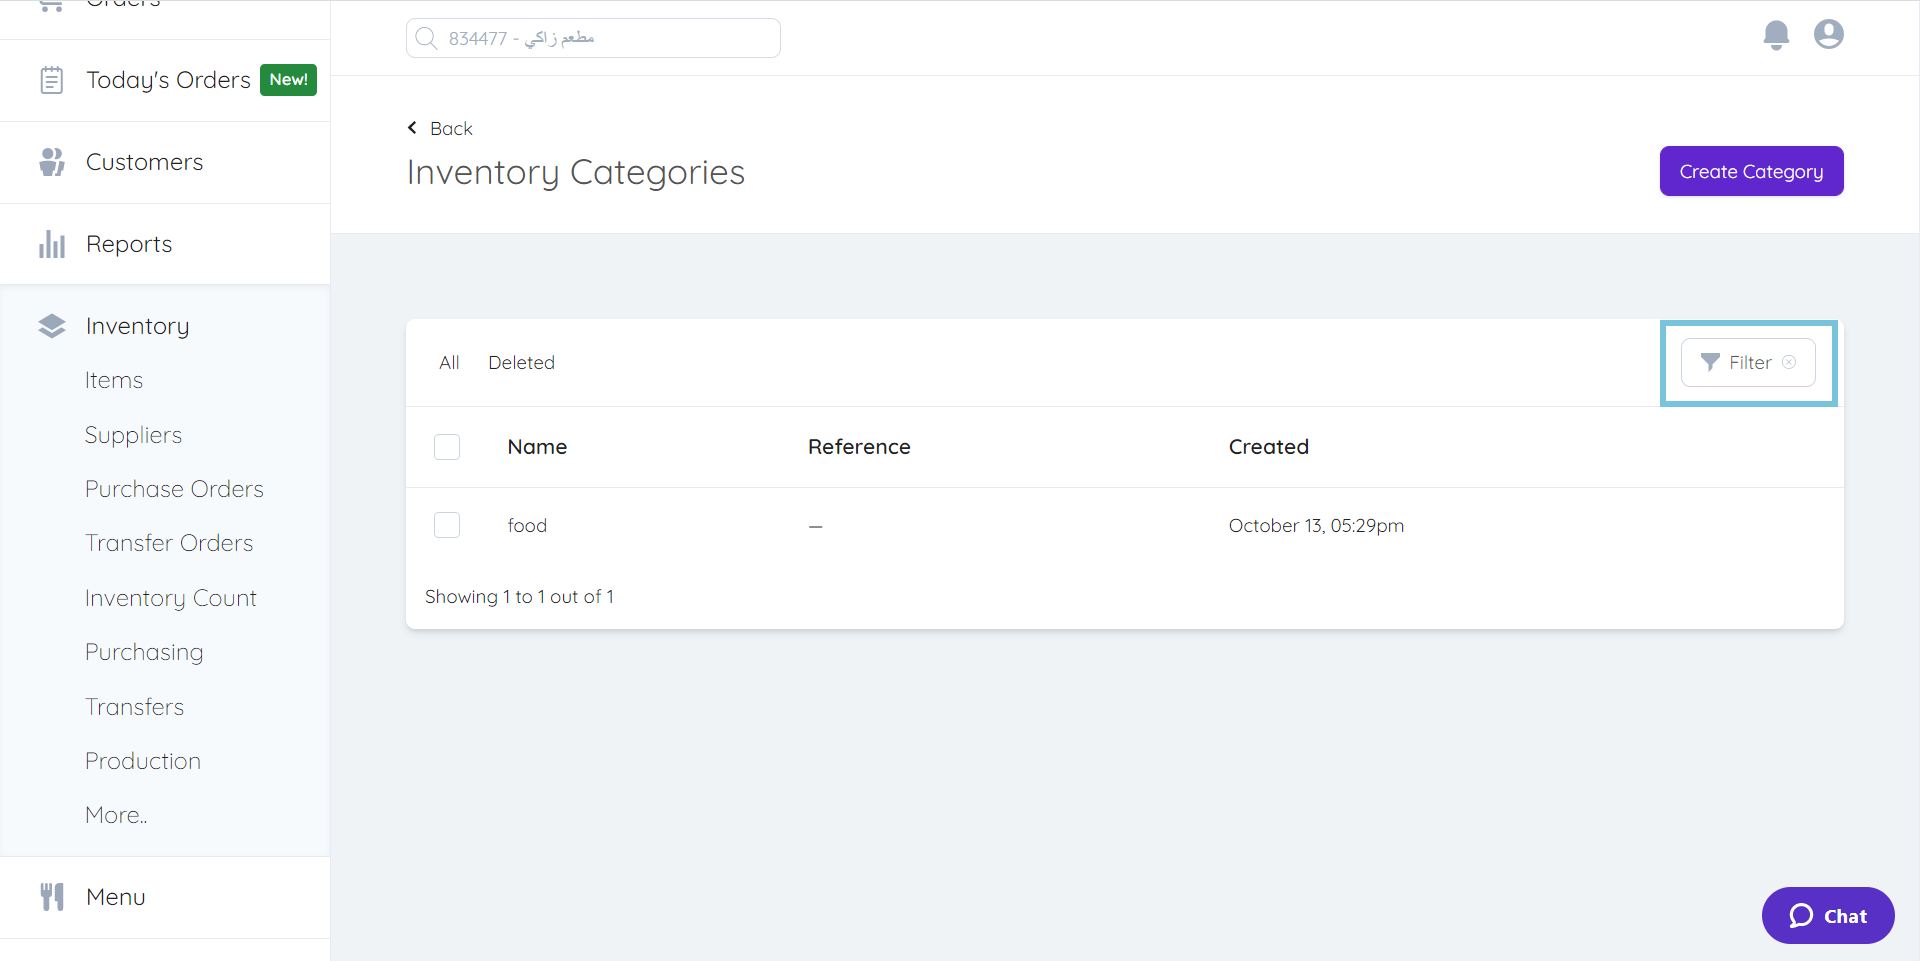Open the Today's Orders clipboard icon
1920x961 pixels.
pyautogui.click(x=52, y=79)
